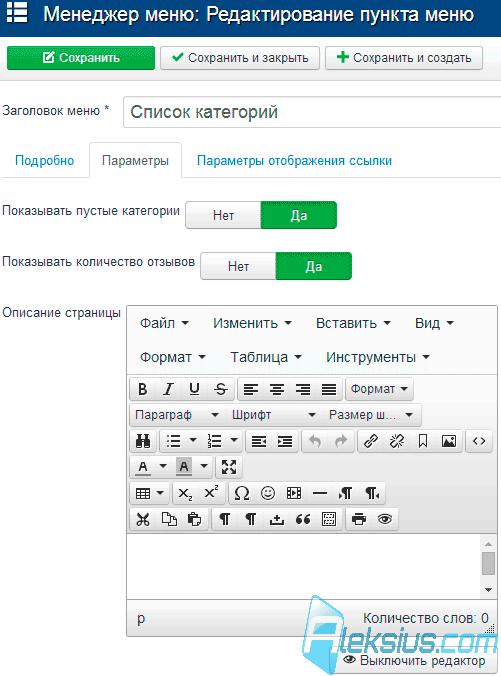The width and height of the screenshot is (501, 676).
Task: Insert special character with Omega icon
Action: (x=242, y=493)
